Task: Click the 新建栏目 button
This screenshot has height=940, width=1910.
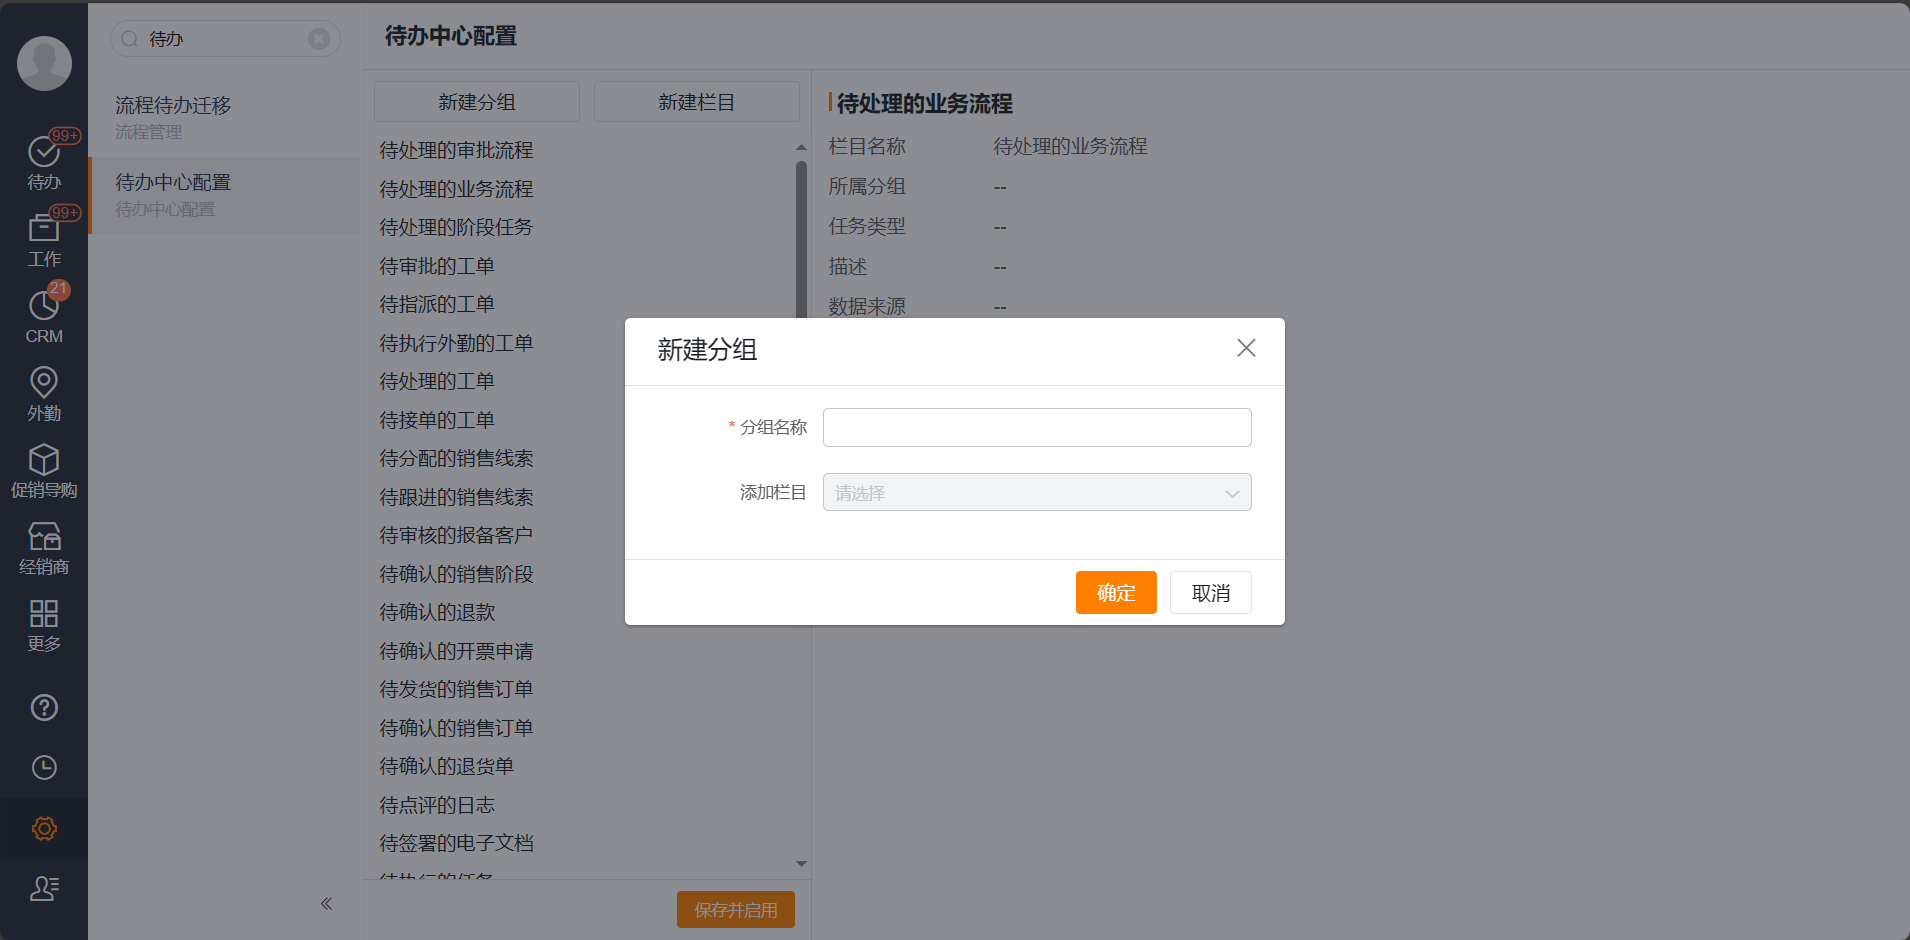Action: pos(697,102)
